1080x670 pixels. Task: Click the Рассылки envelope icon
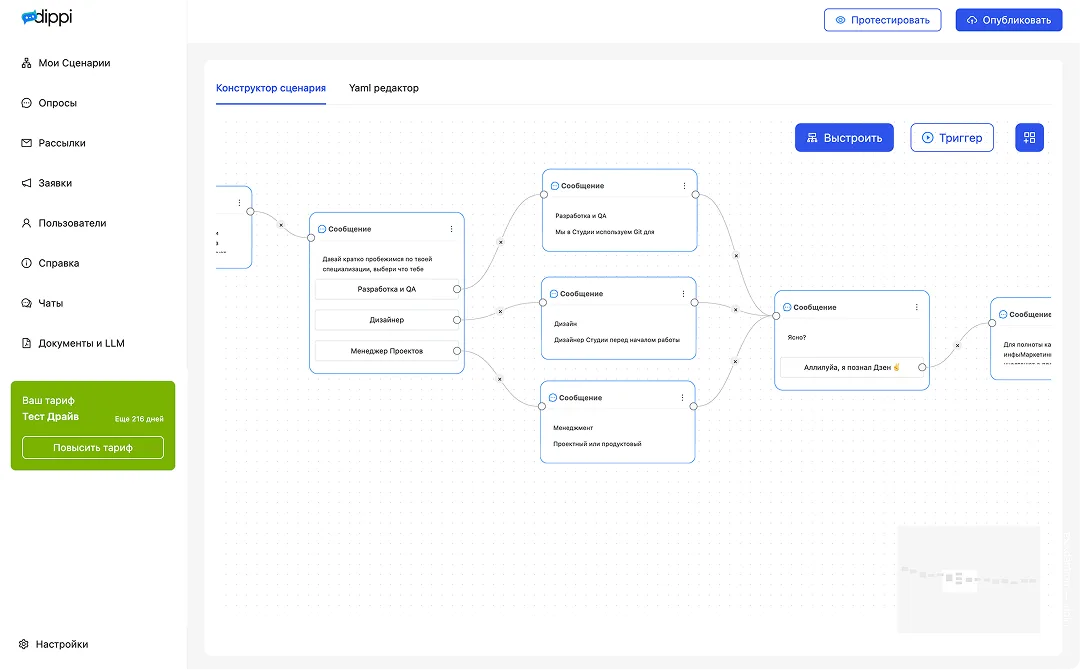pyautogui.click(x=24, y=143)
